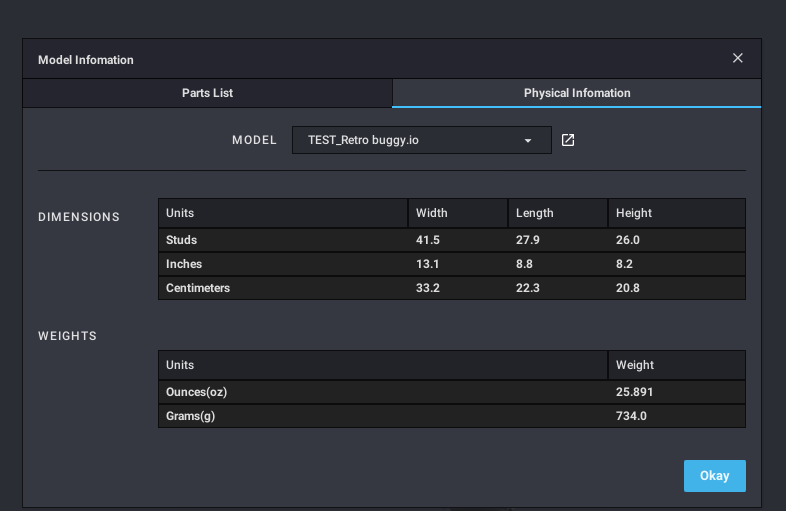Click the inches height value 8.2

tap(624, 264)
